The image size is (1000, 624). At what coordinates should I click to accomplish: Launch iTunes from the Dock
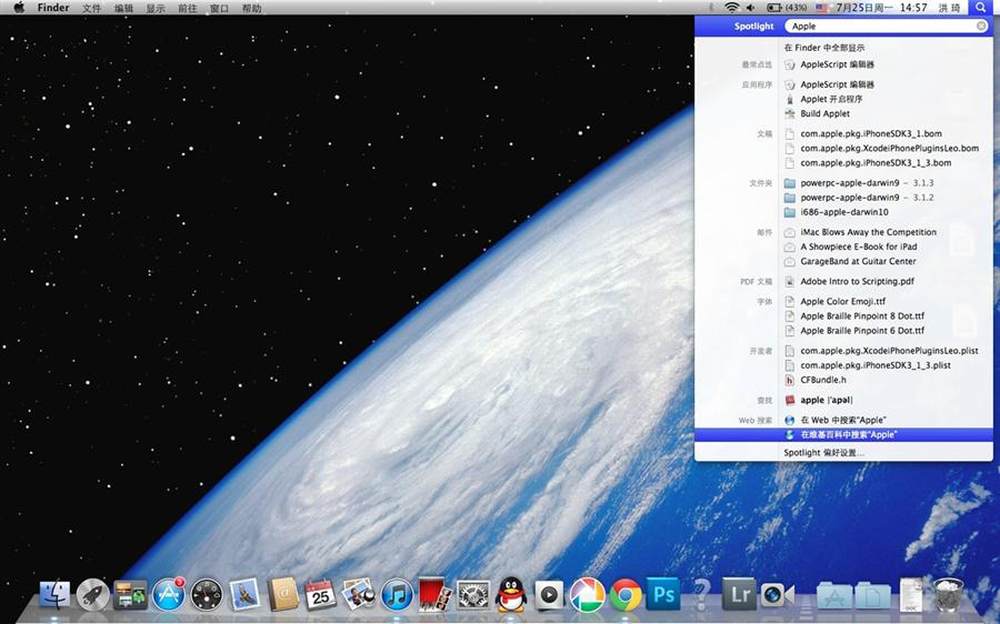coord(397,595)
